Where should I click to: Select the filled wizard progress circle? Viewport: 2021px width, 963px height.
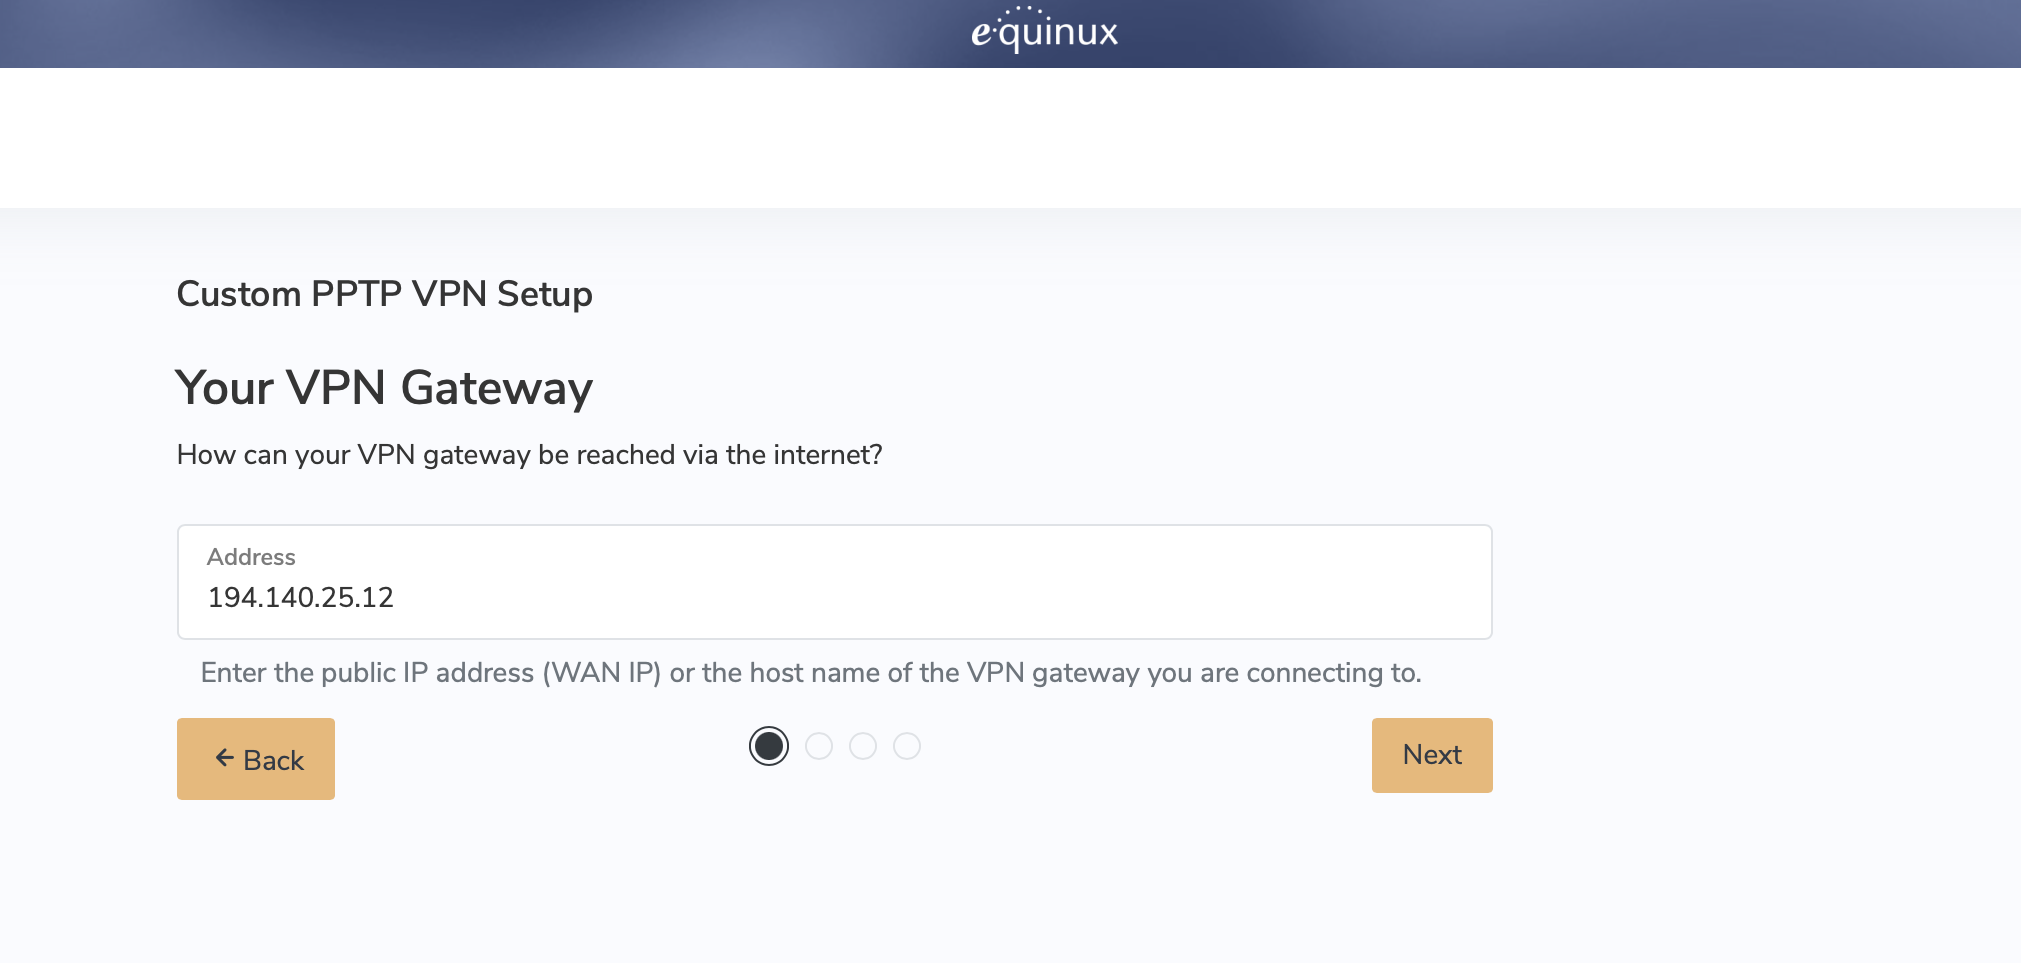click(x=769, y=746)
